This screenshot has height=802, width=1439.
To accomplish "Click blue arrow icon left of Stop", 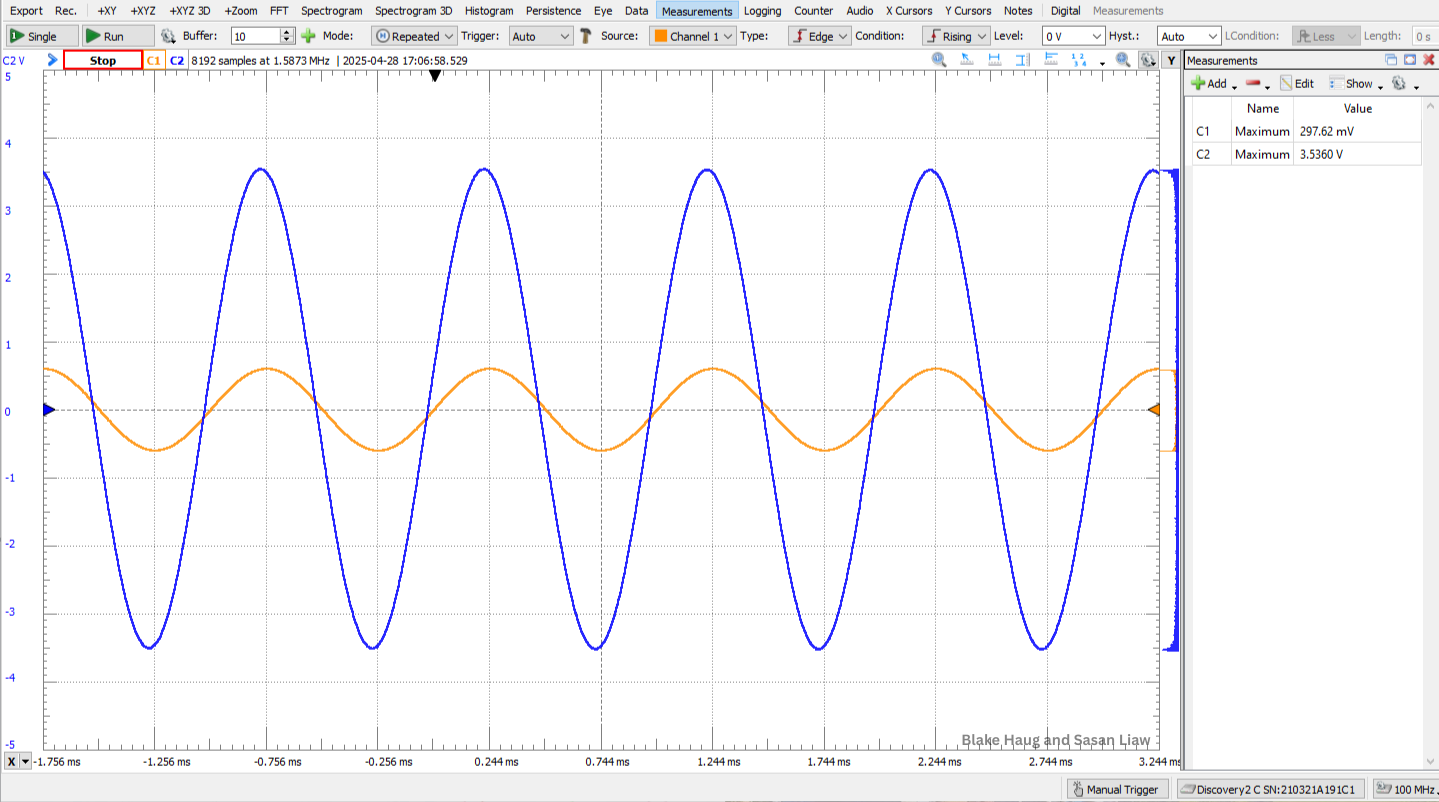I will coord(52,60).
